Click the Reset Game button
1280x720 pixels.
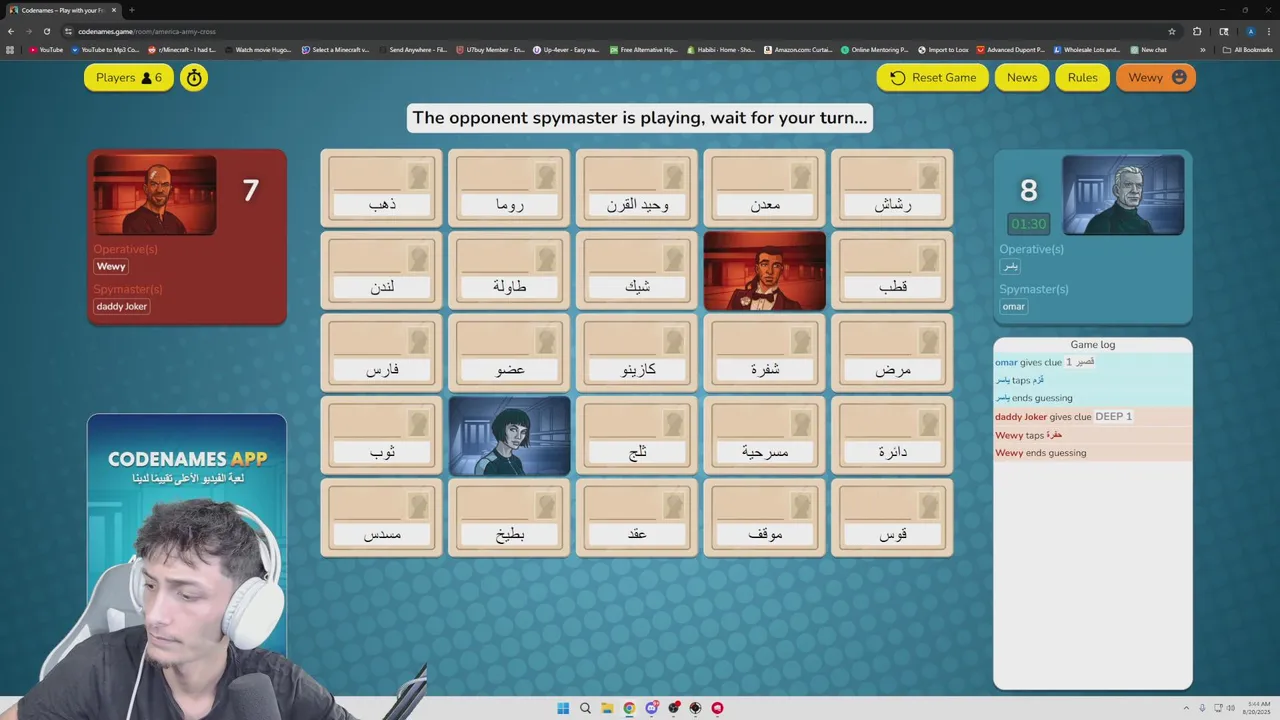coord(933,77)
